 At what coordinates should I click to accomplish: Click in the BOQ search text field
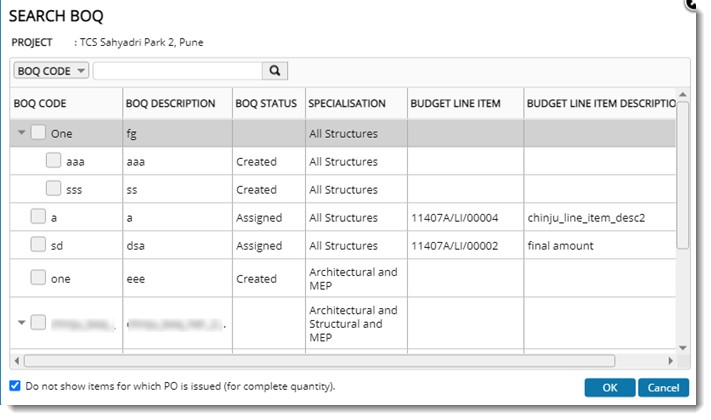coord(177,71)
